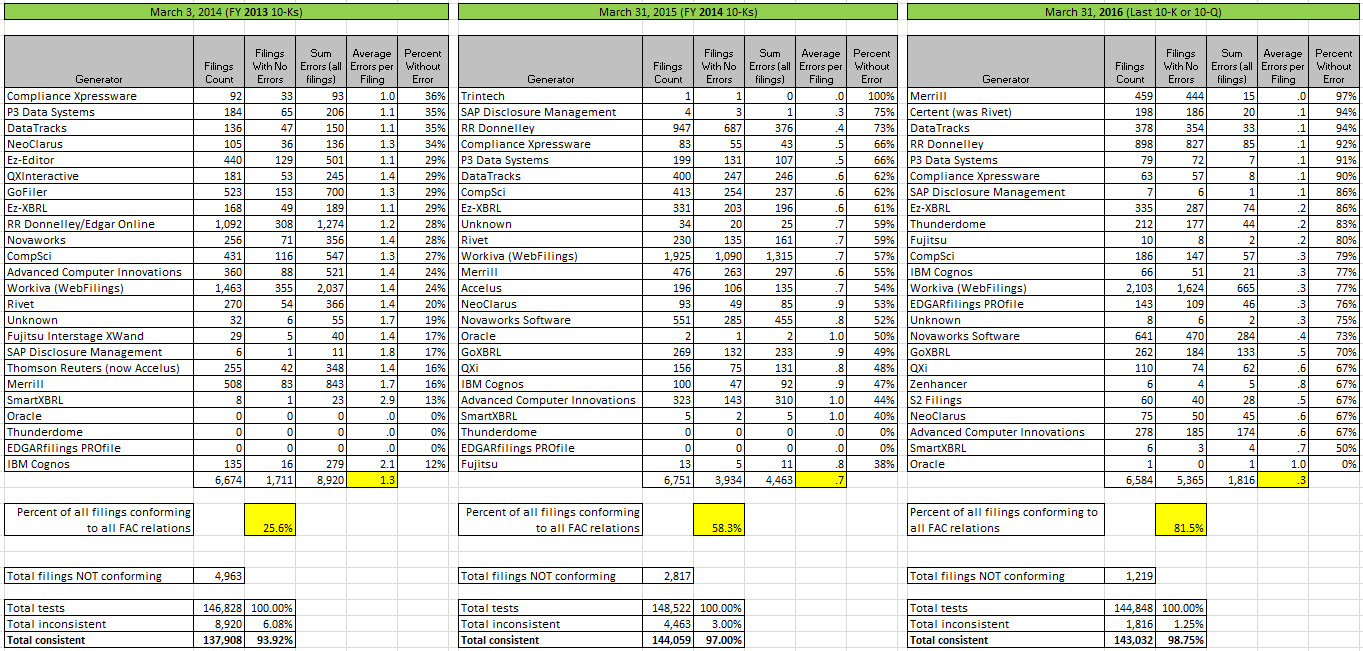Select the 6,584 filings count total
This screenshot has height=651, width=1363.
pos(1130,480)
